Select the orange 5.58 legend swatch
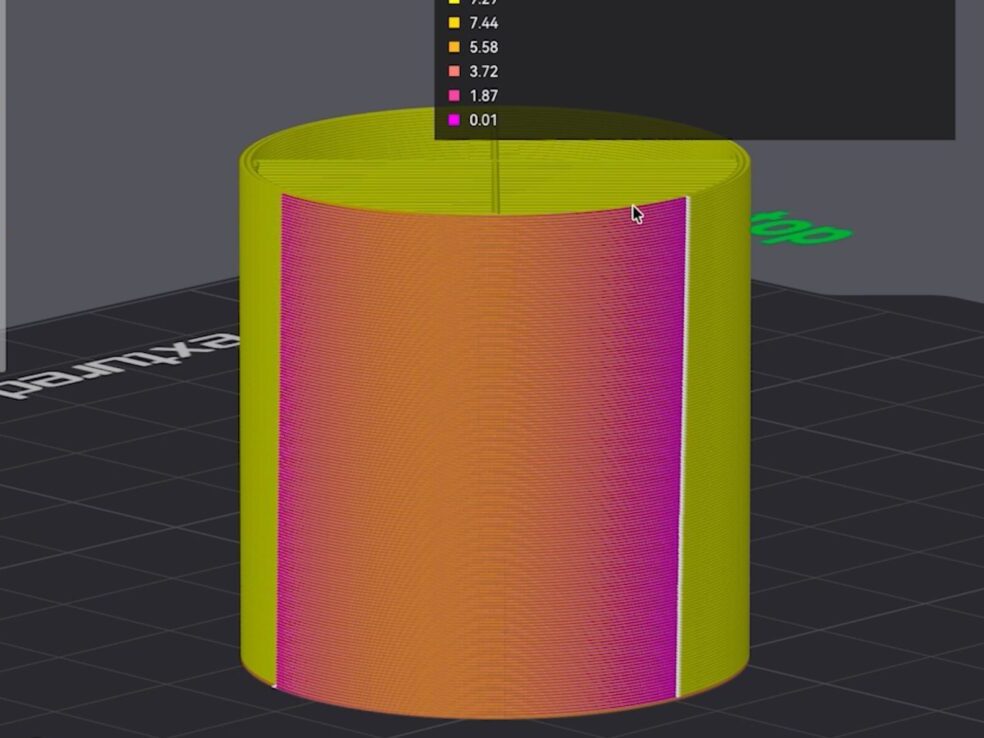Image resolution: width=984 pixels, height=738 pixels. (454, 47)
